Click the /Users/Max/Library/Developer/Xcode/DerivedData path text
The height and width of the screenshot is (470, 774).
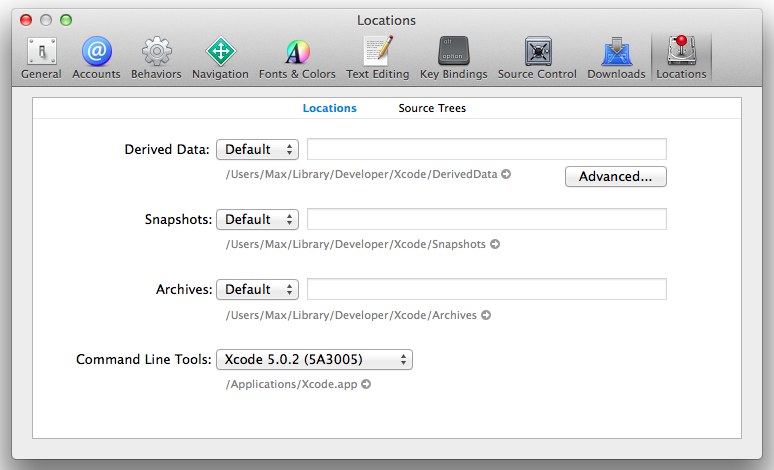pyautogui.click(x=361, y=174)
